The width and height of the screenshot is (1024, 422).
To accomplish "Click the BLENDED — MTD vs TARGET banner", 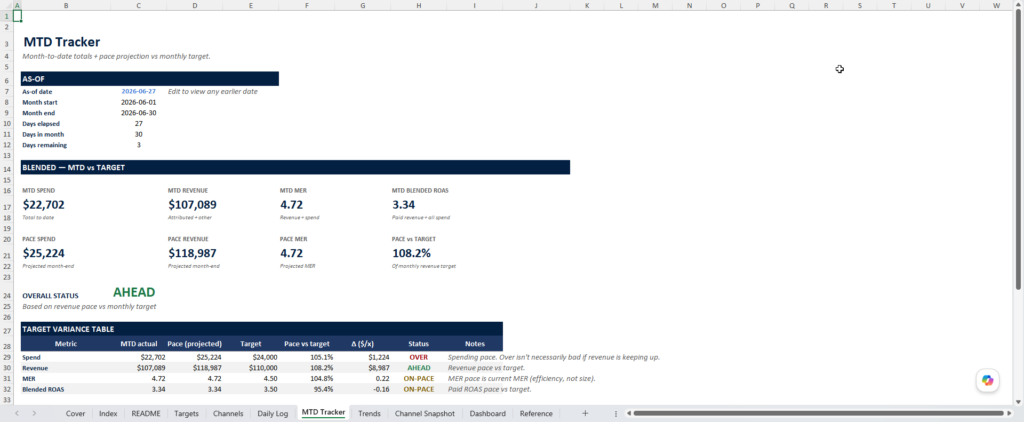I will [295, 167].
